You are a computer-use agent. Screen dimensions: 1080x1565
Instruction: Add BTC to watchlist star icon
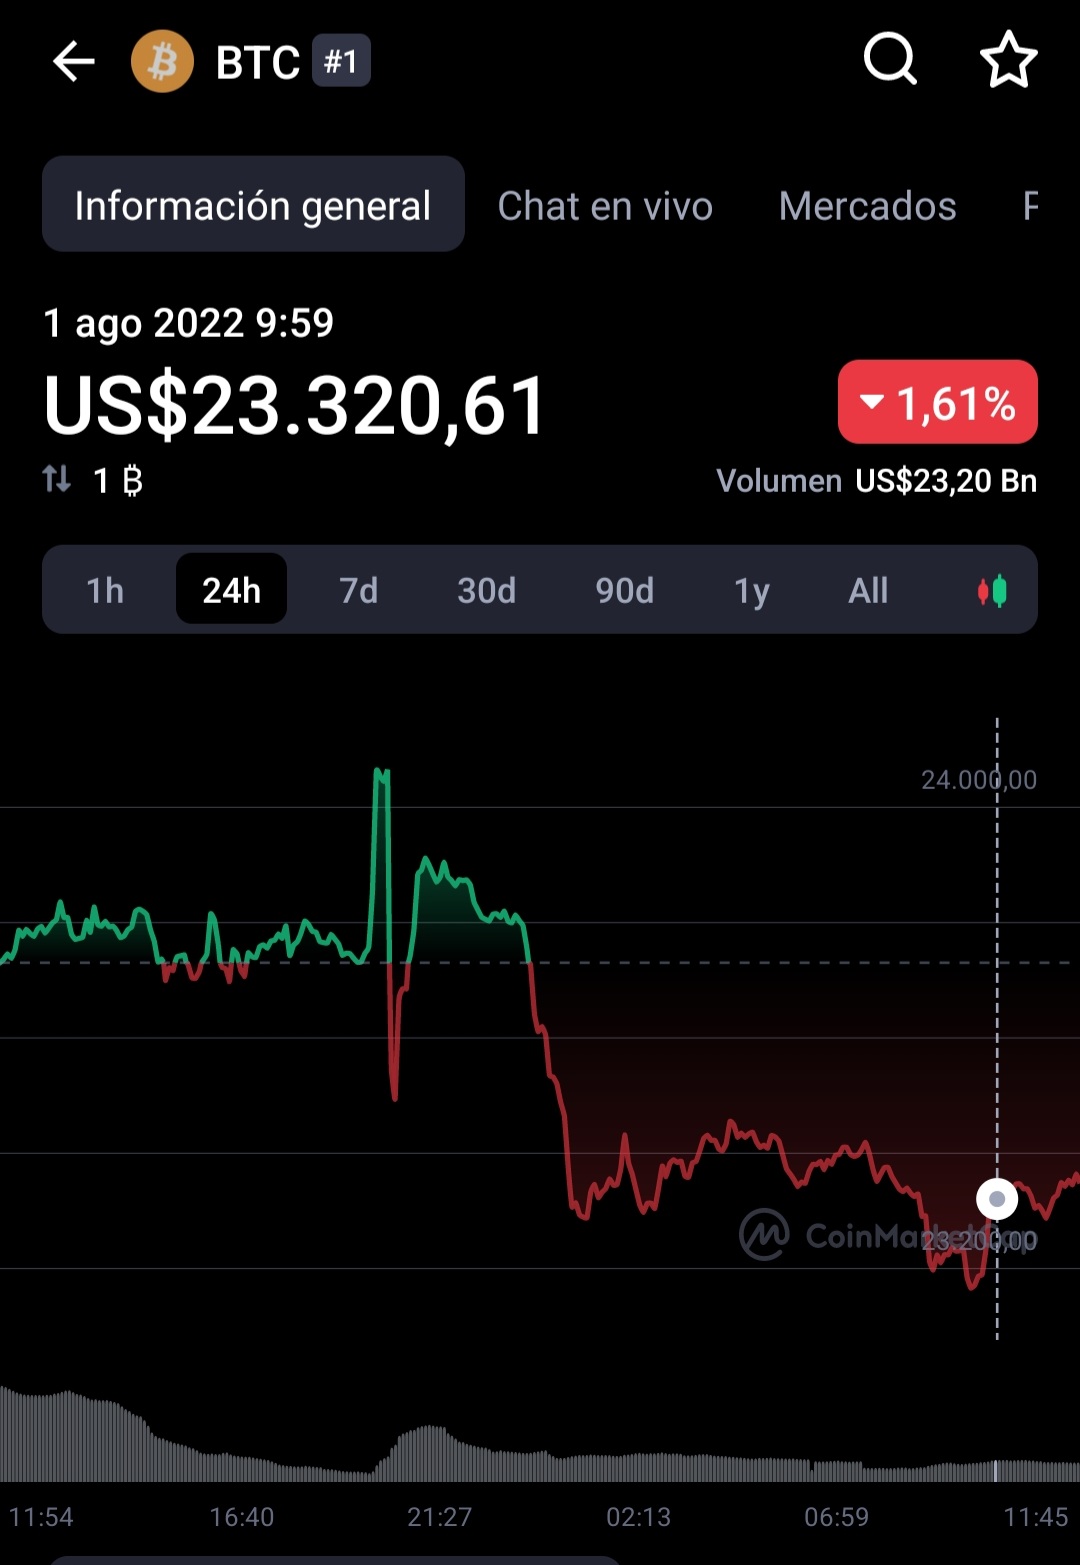click(1008, 60)
